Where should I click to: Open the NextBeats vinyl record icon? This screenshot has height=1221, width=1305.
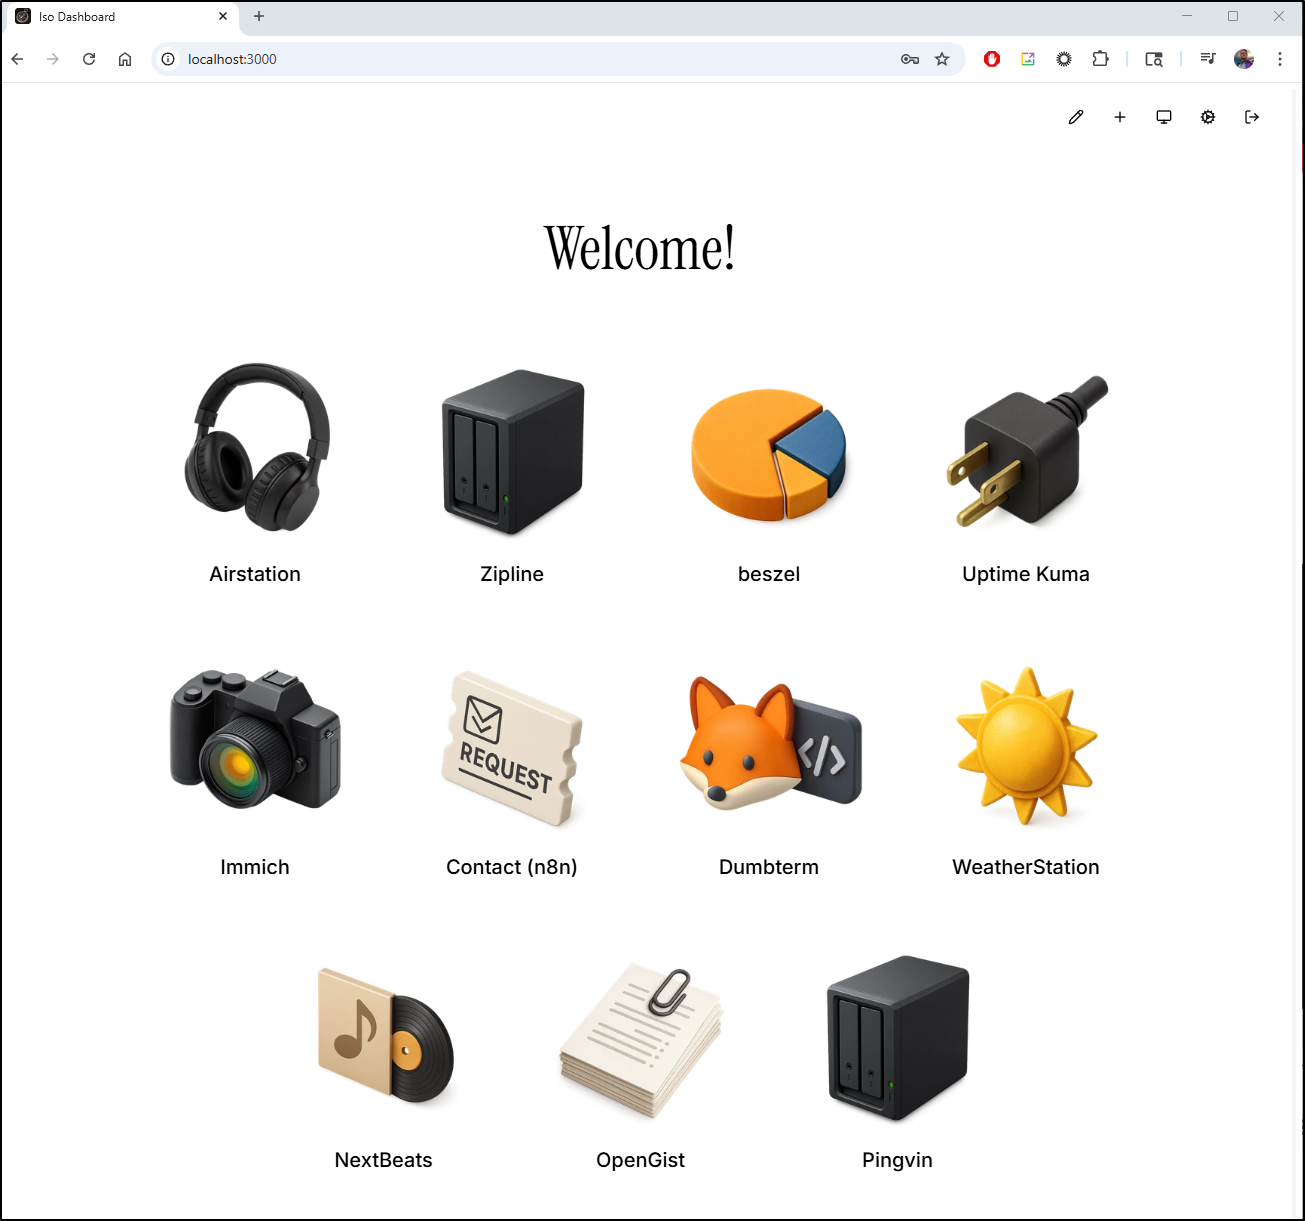386,1035
